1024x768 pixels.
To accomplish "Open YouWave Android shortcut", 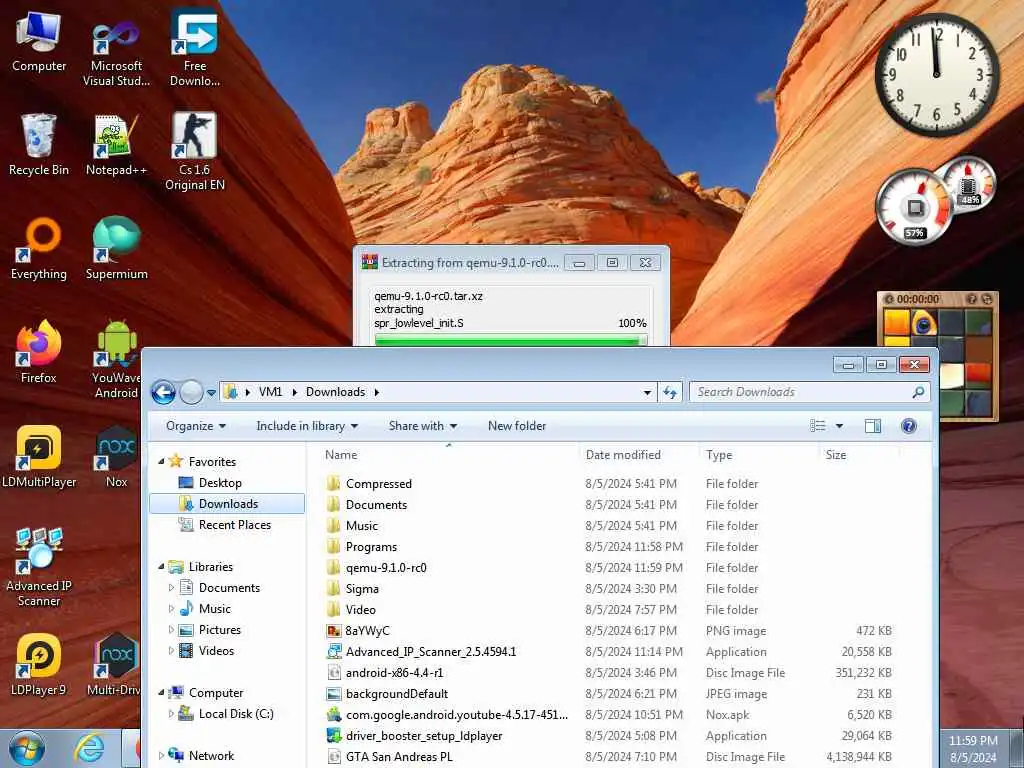I will click(x=116, y=359).
